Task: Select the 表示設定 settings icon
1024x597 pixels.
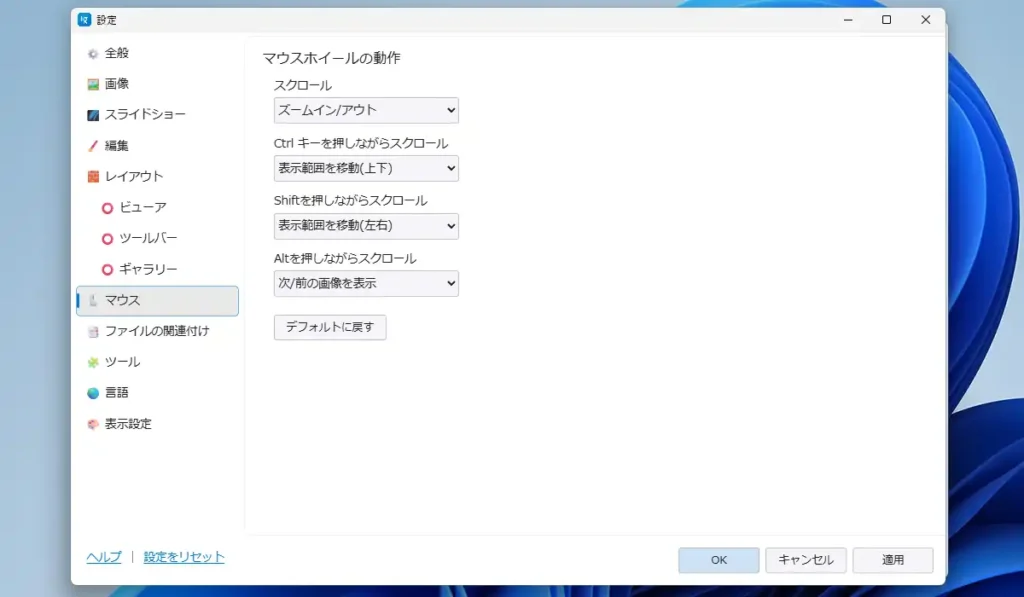Action: point(92,423)
